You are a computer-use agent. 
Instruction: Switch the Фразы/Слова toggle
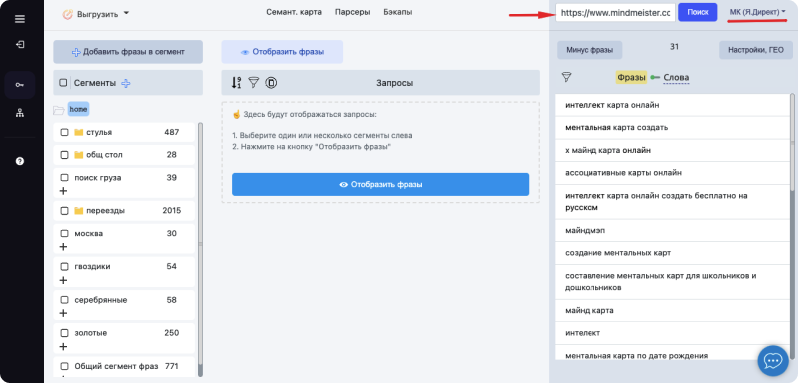[x=656, y=77]
